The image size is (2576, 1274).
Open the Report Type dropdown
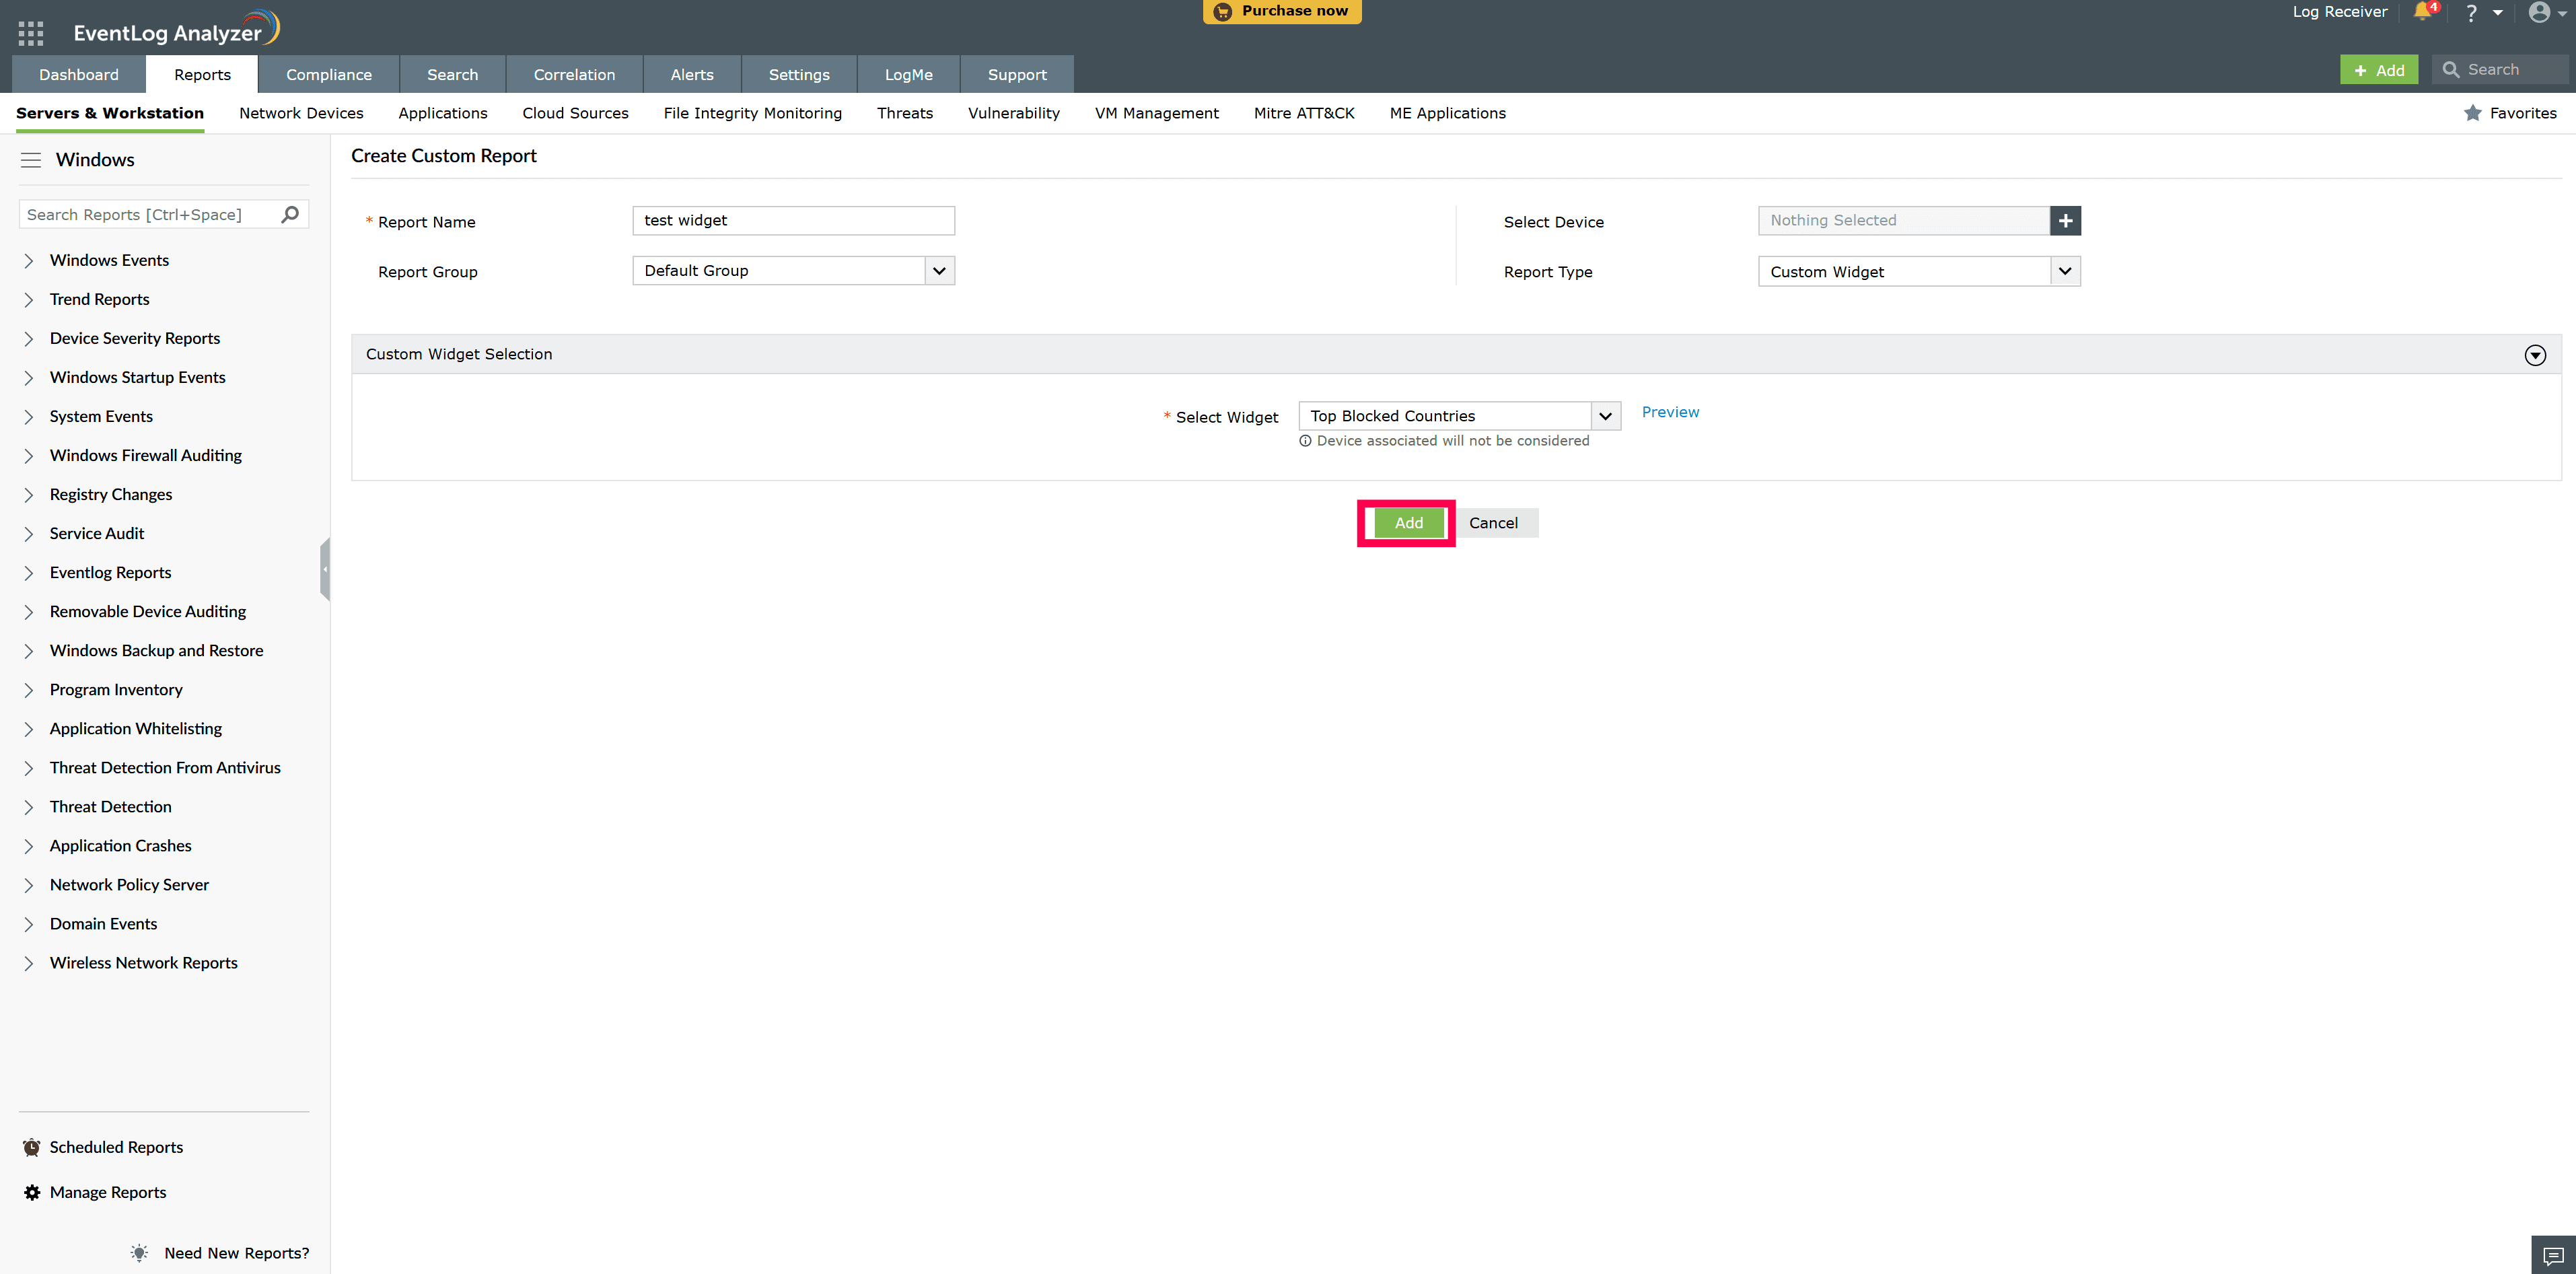point(2065,271)
